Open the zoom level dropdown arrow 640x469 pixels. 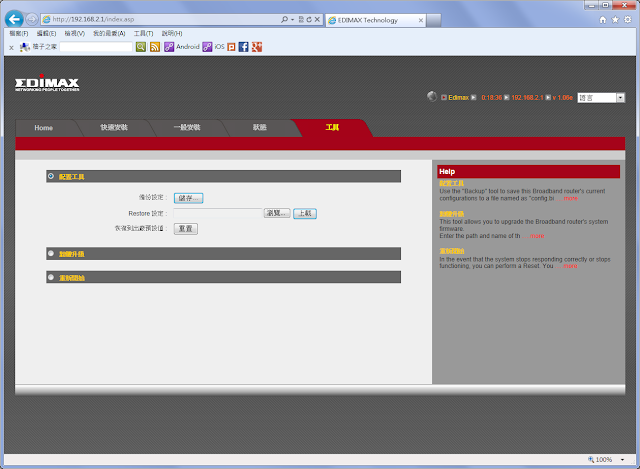pyautogui.click(x=622, y=460)
